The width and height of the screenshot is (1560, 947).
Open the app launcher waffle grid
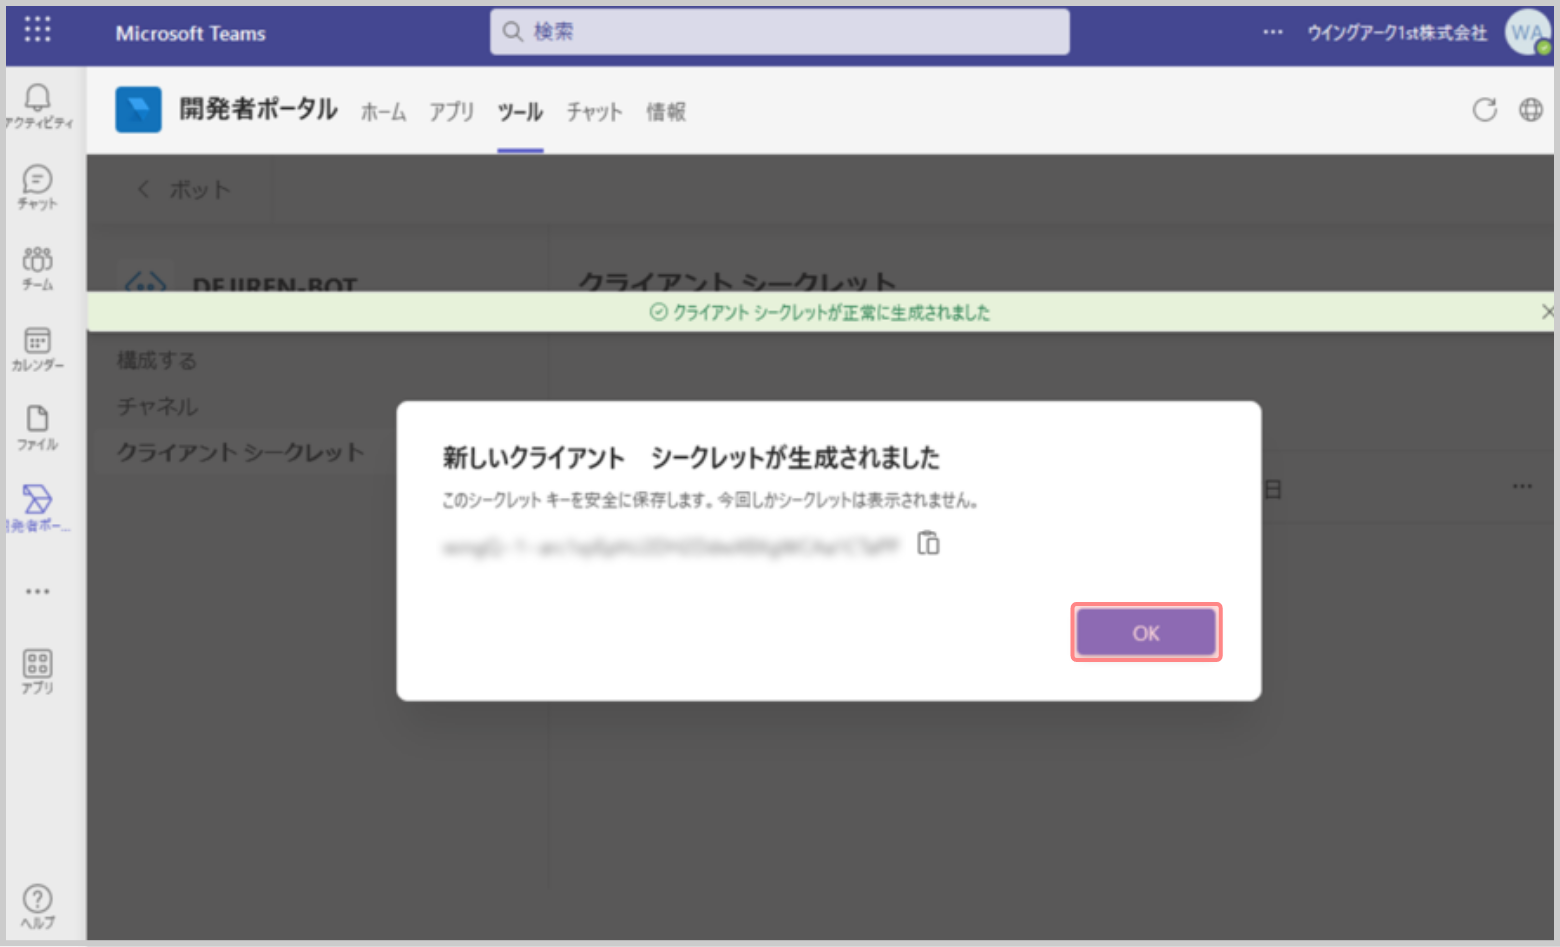click(37, 30)
